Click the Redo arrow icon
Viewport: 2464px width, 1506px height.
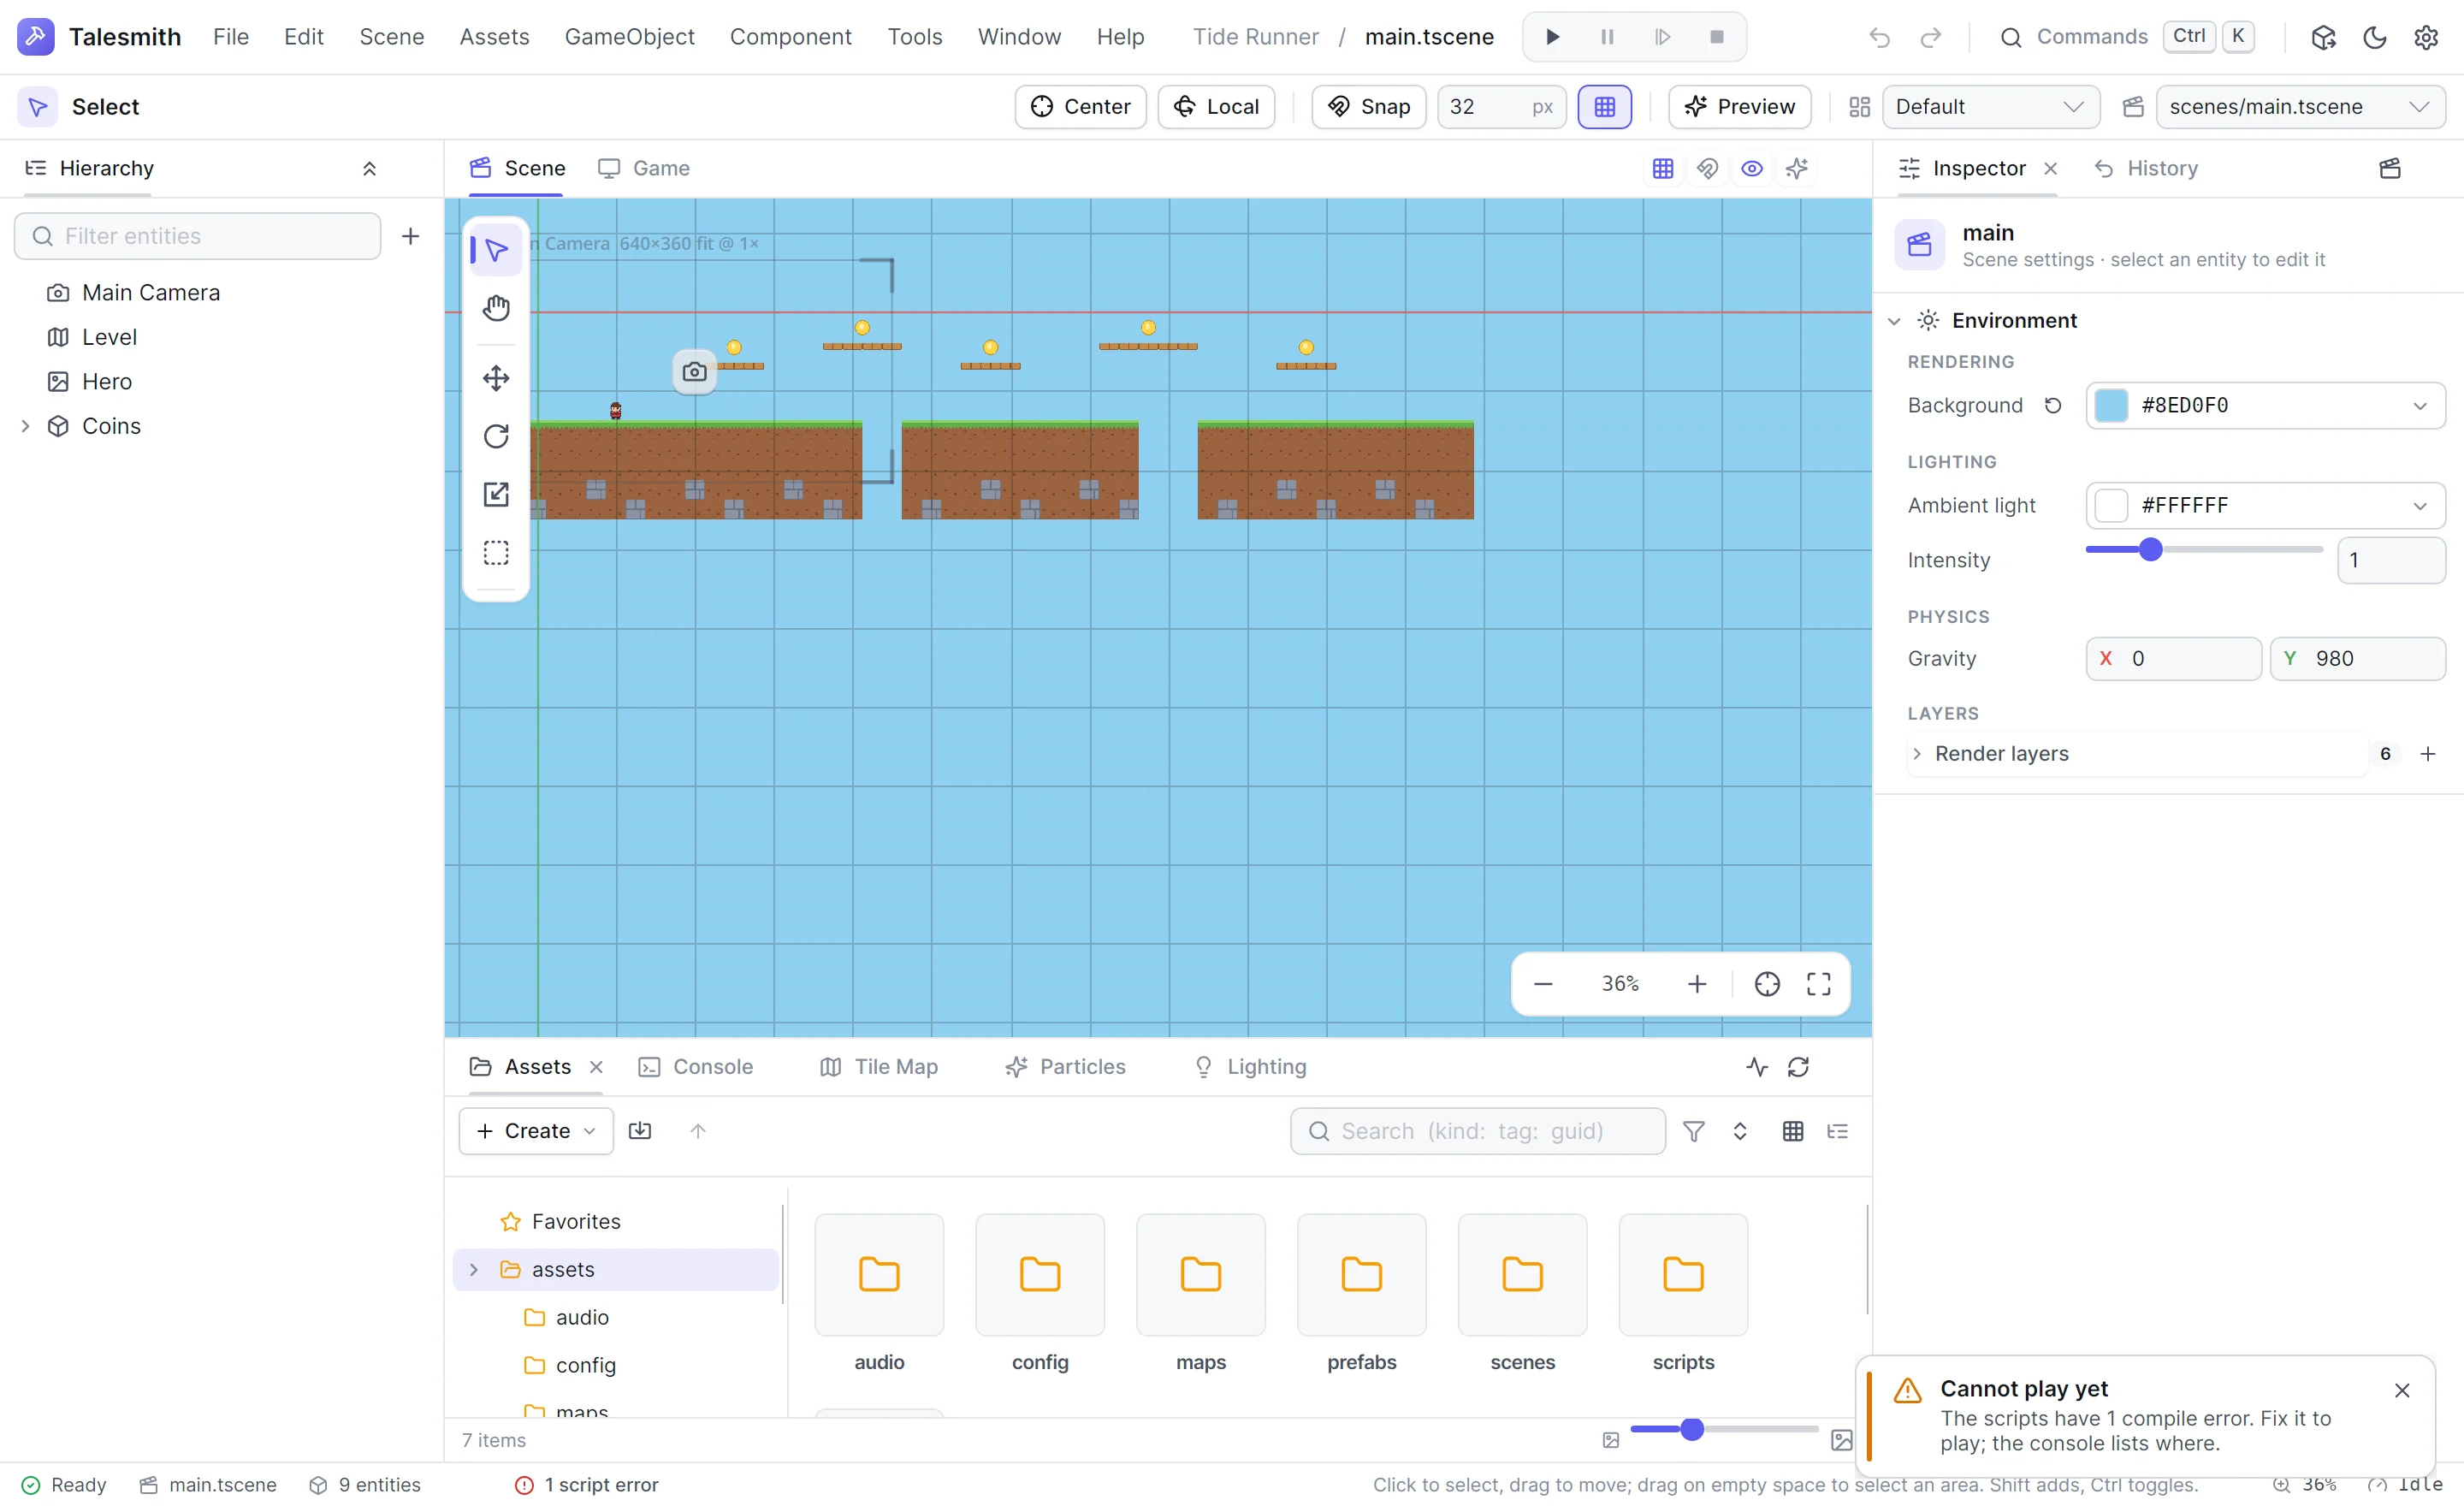pos(1931,37)
